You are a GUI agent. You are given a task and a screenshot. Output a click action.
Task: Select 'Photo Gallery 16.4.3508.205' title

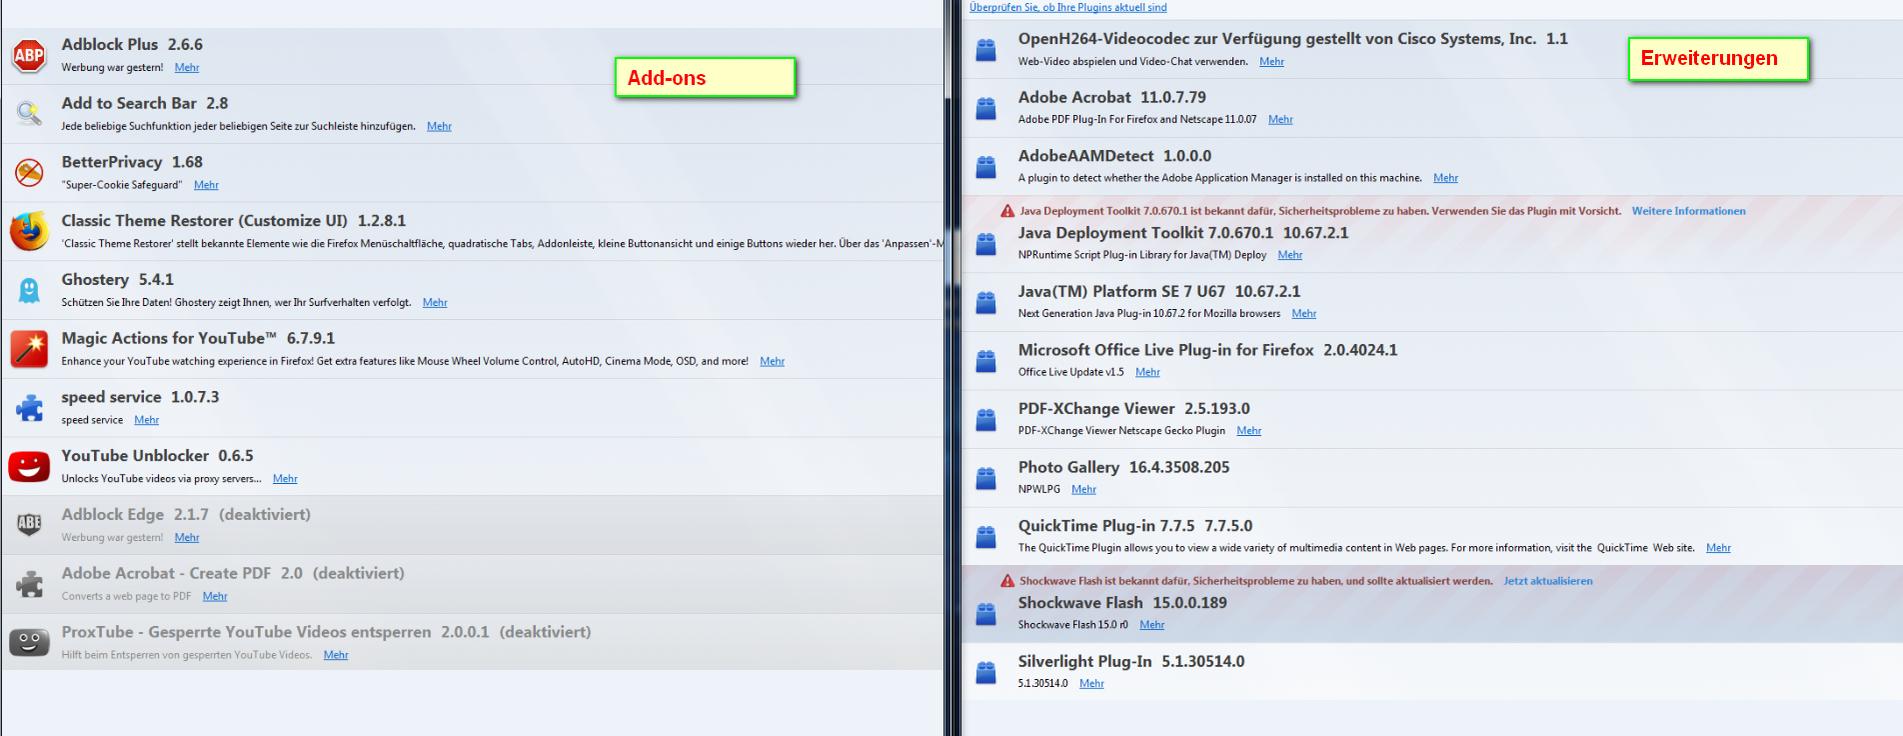(1124, 467)
